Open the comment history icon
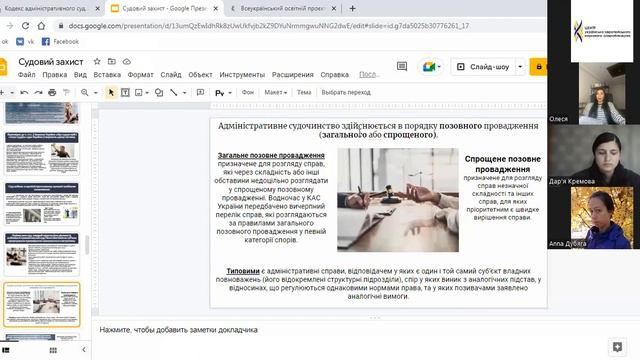Image resolution: width=640 pixels, height=360 pixels. tap(402, 67)
